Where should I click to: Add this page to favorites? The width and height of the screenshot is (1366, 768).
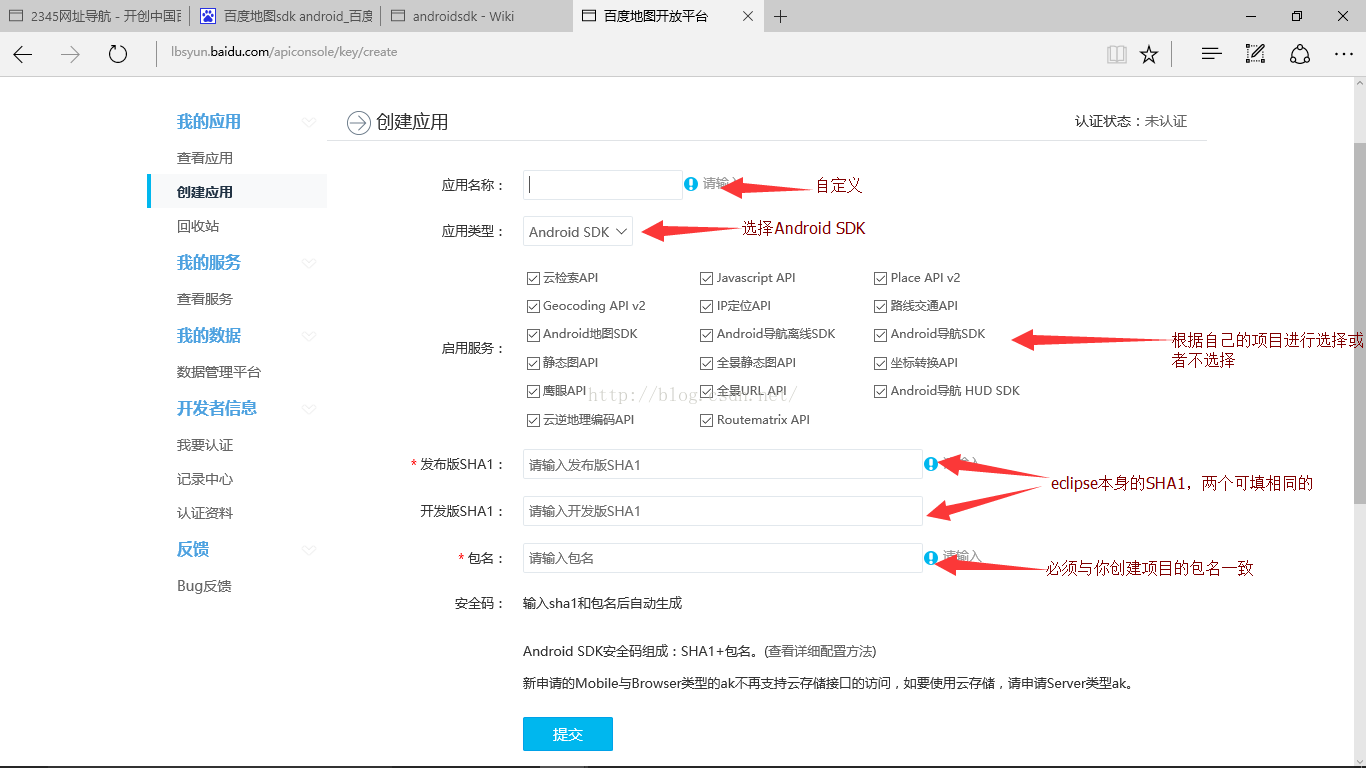1148,54
